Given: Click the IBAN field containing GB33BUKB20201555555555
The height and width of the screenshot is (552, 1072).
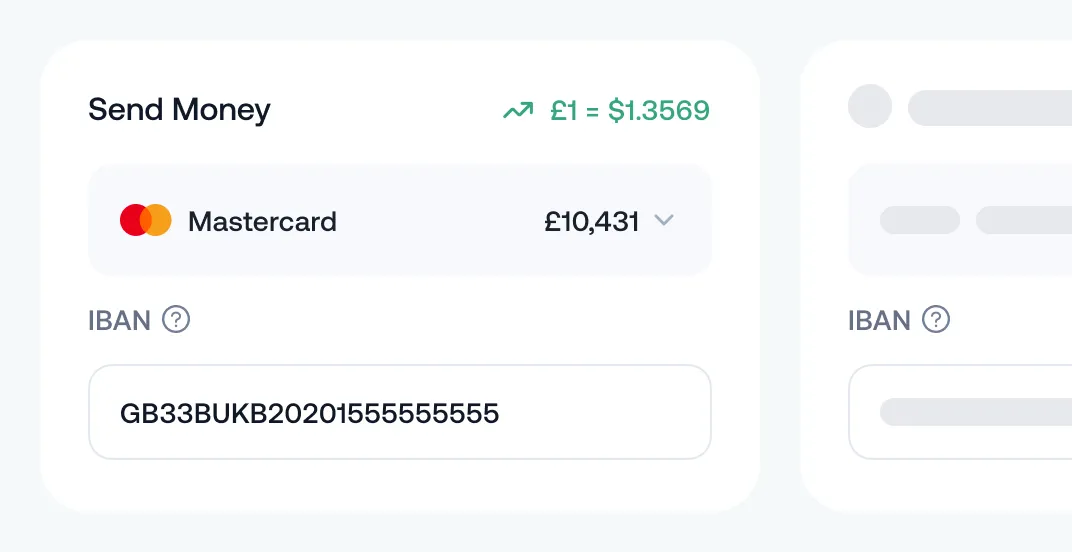Looking at the screenshot, I should point(400,412).
